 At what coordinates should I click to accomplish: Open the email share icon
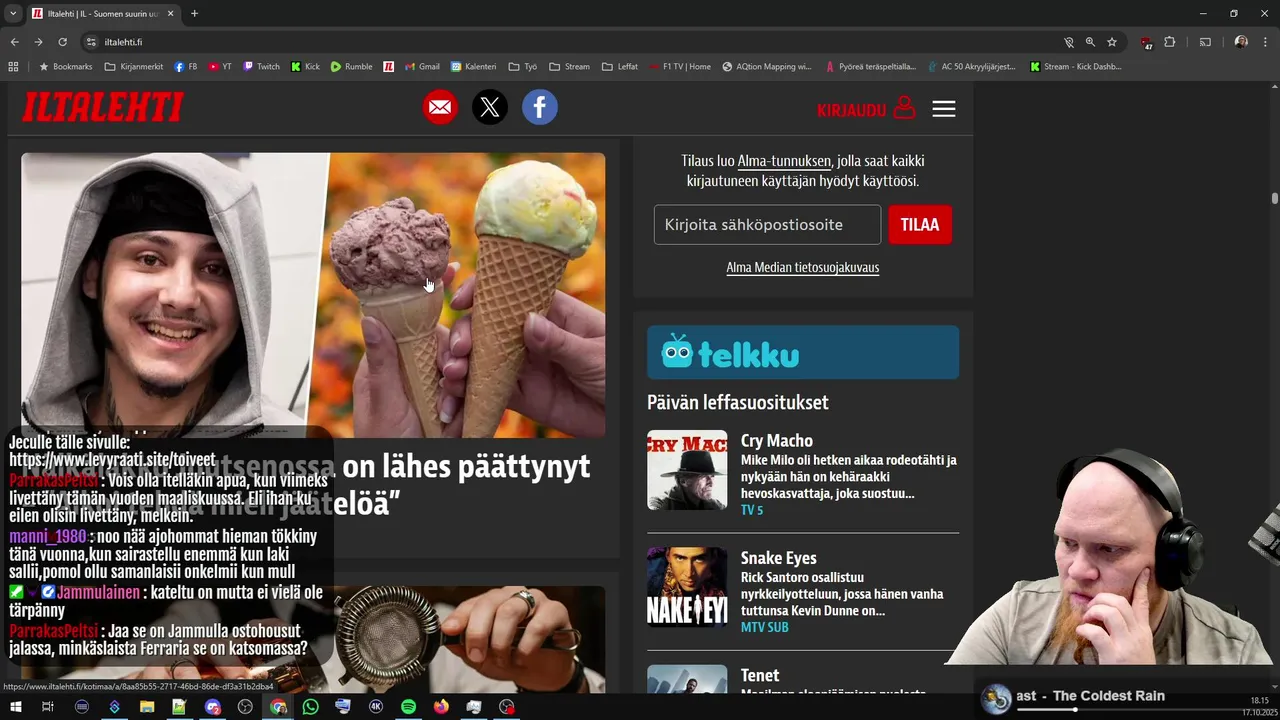(440, 107)
